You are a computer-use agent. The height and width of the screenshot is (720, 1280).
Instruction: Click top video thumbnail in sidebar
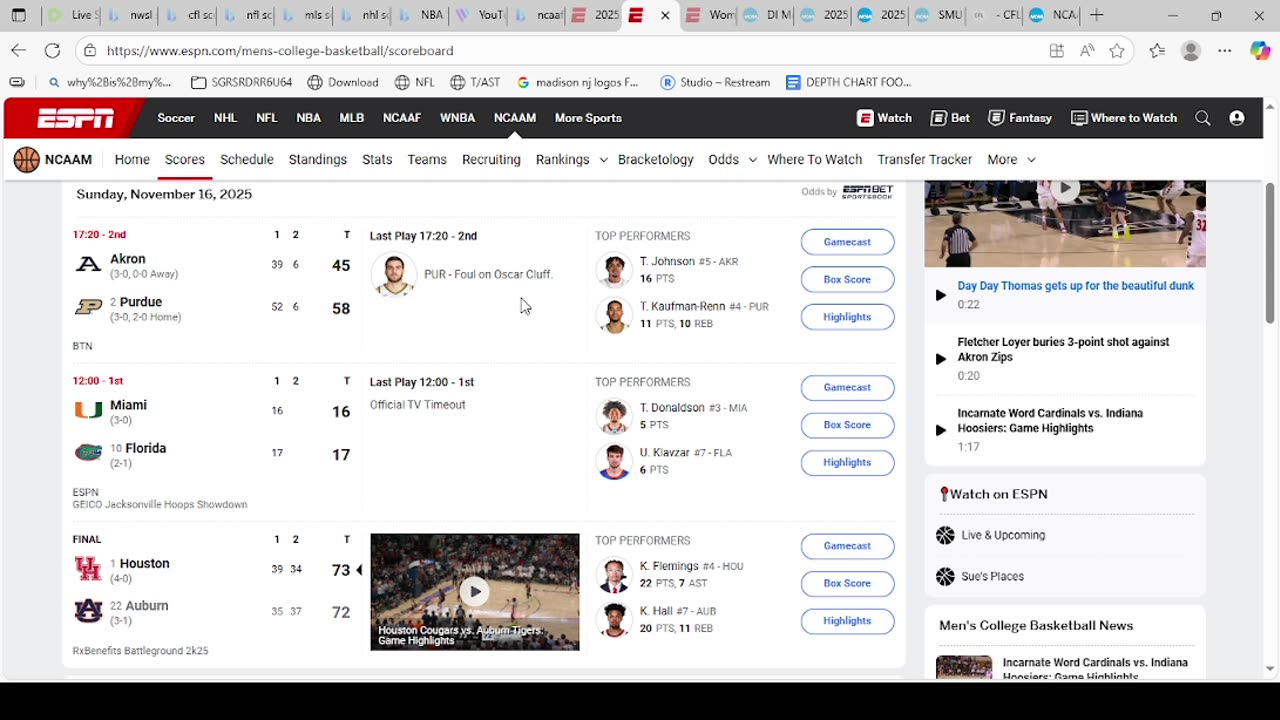coord(1065,223)
